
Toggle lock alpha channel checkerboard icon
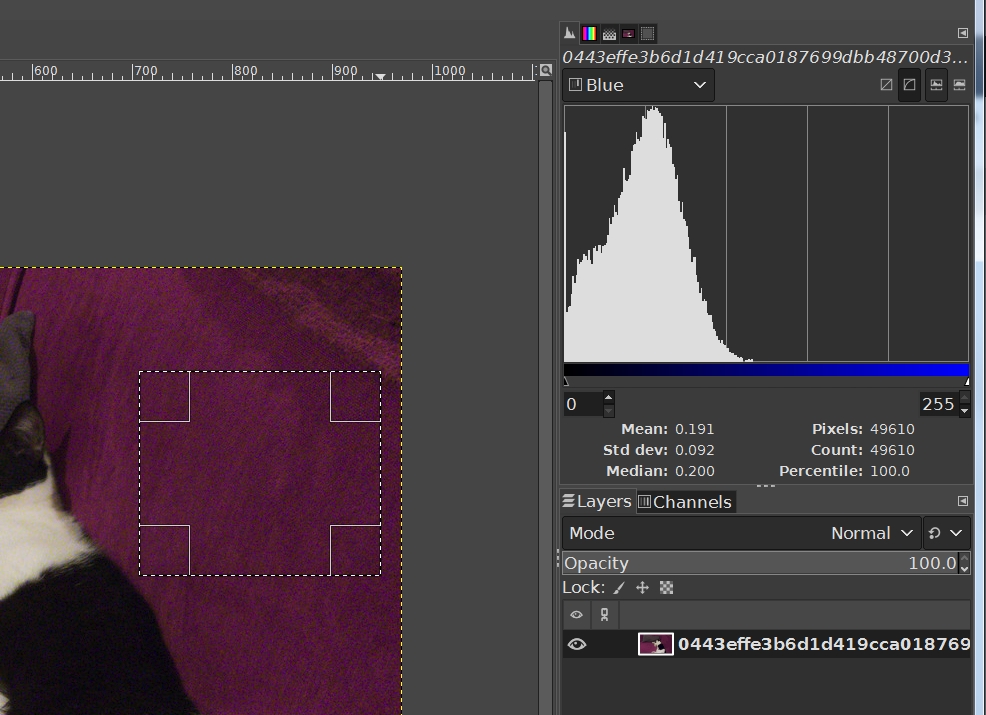point(666,588)
